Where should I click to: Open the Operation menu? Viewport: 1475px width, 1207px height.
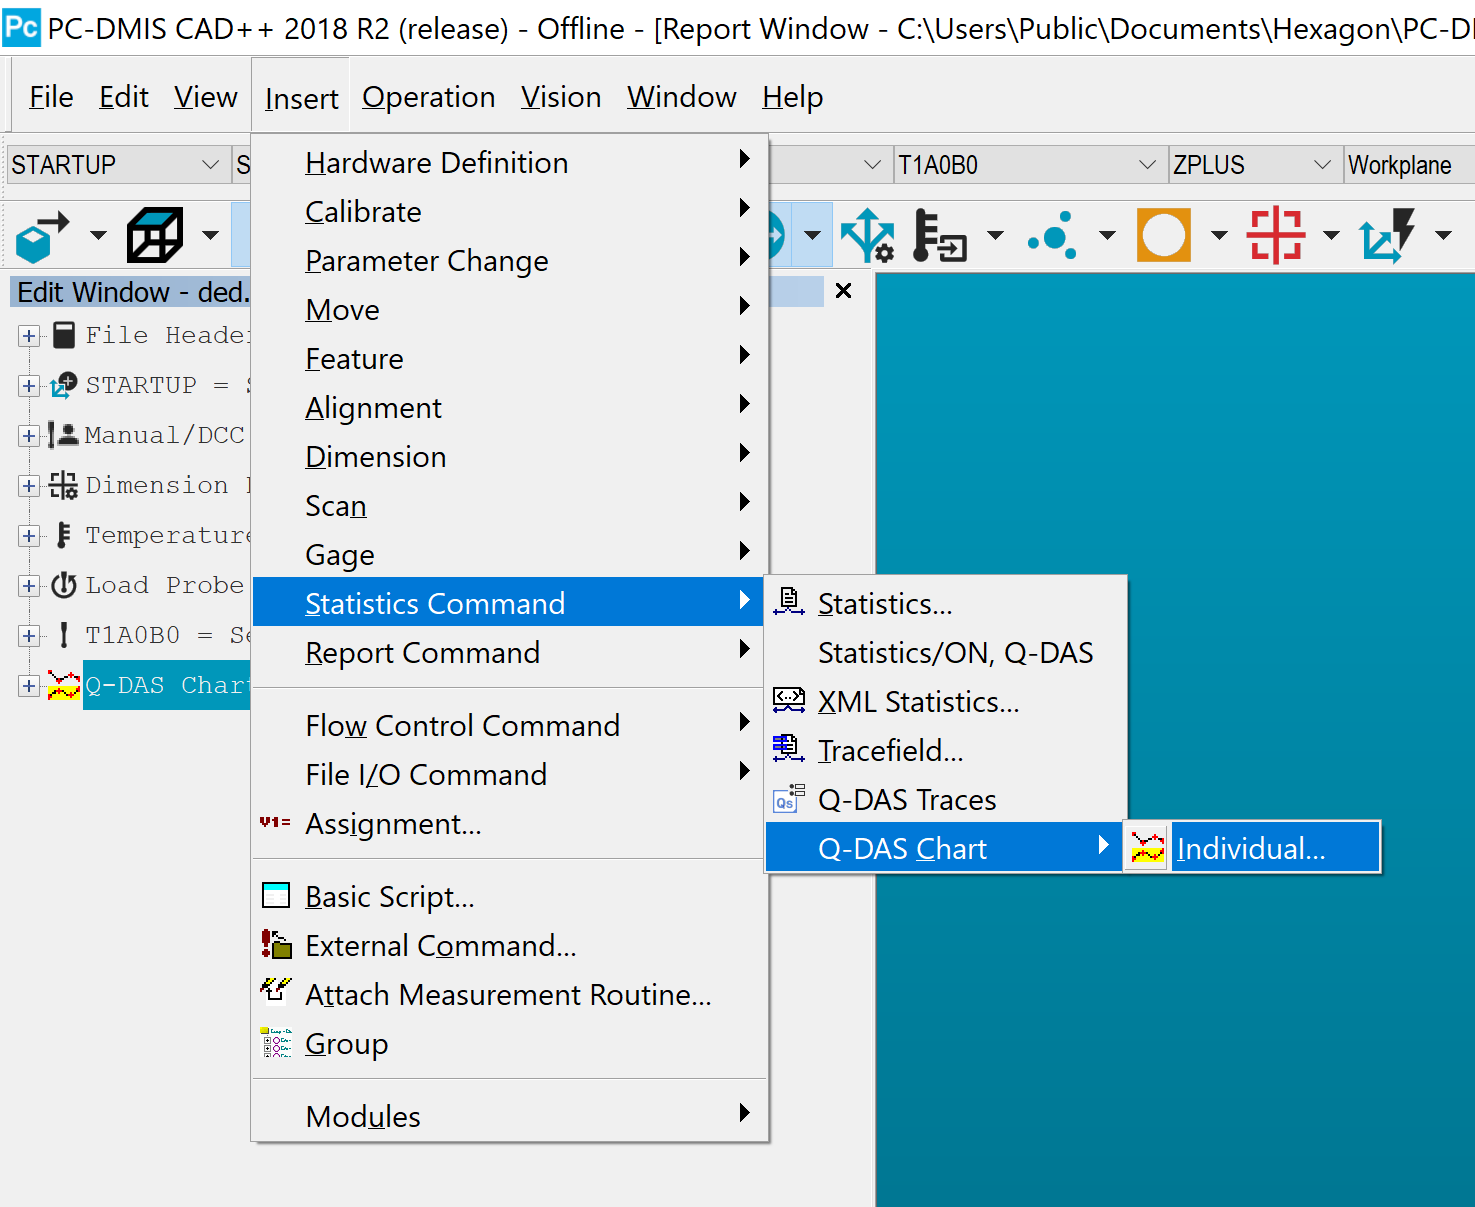point(428,96)
